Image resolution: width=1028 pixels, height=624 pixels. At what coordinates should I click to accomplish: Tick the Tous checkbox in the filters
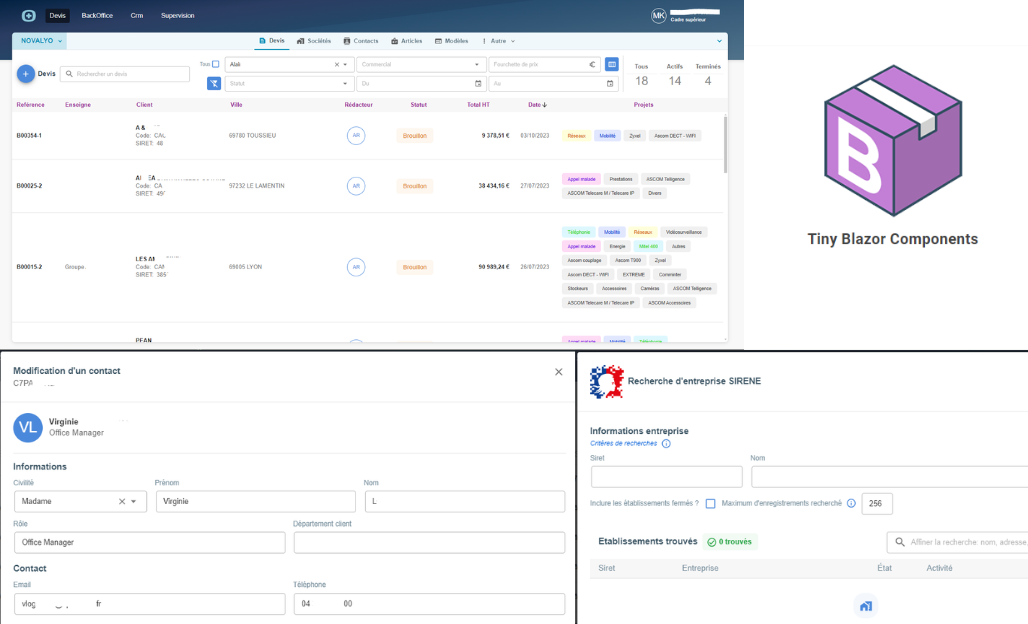pos(215,64)
